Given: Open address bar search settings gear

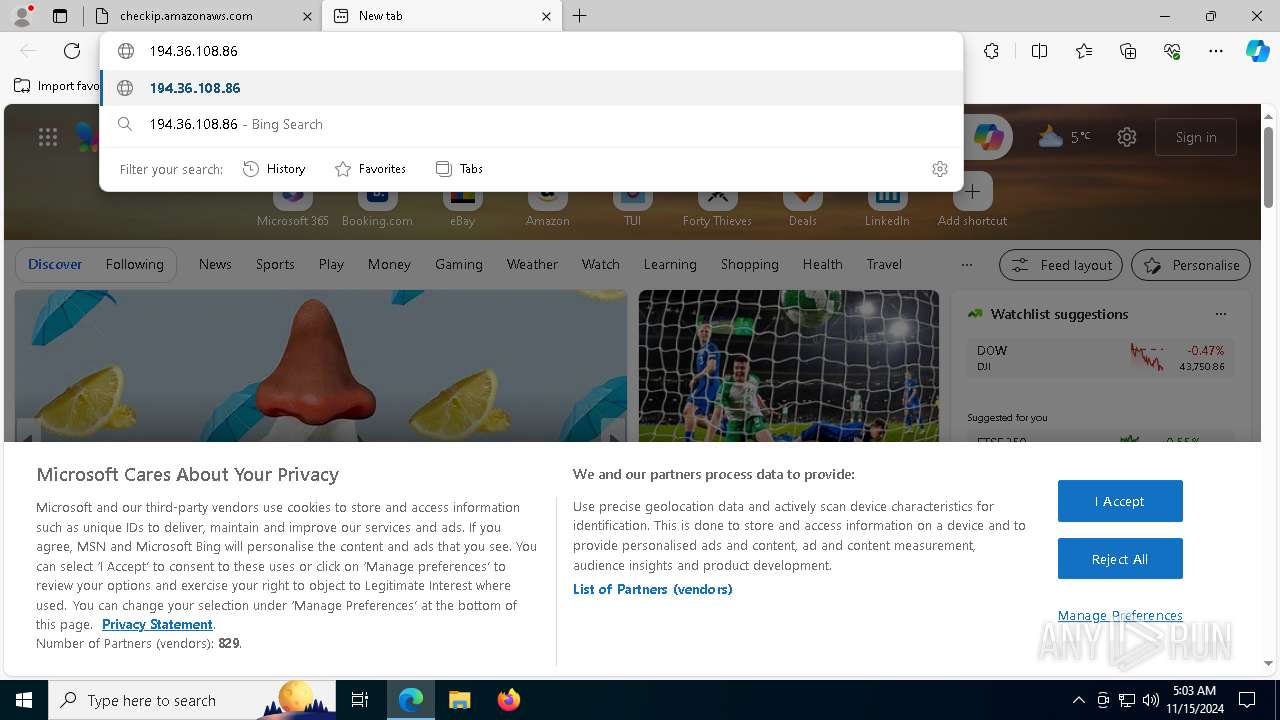Looking at the screenshot, I should point(939,169).
